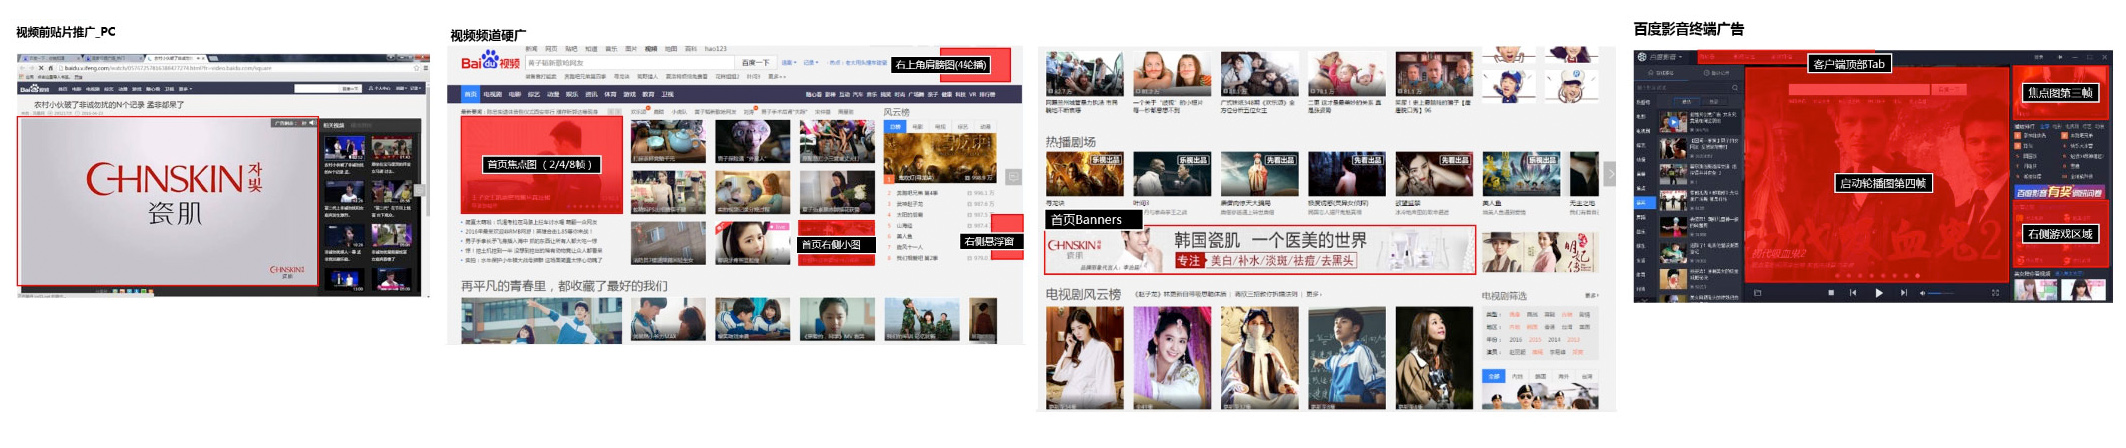The width and height of the screenshot is (2126, 448).
Task: Click the play button in Baidu player
Action: pyautogui.click(x=1878, y=293)
